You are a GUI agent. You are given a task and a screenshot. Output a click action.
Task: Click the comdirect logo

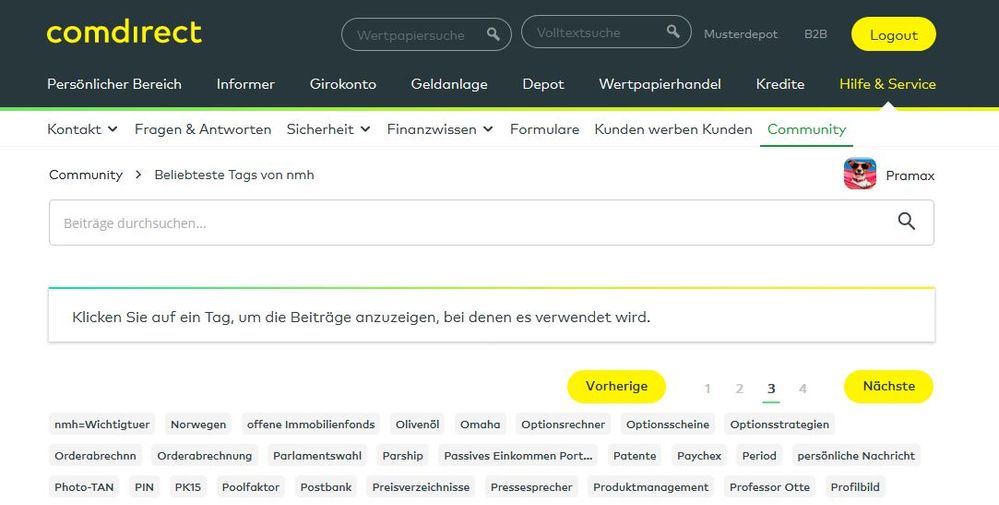(x=124, y=33)
